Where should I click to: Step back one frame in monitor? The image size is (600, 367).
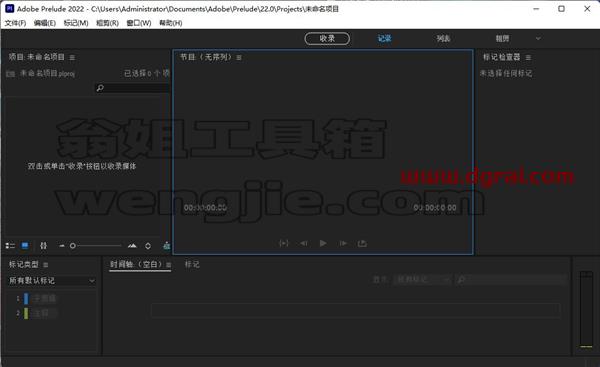(x=304, y=243)
